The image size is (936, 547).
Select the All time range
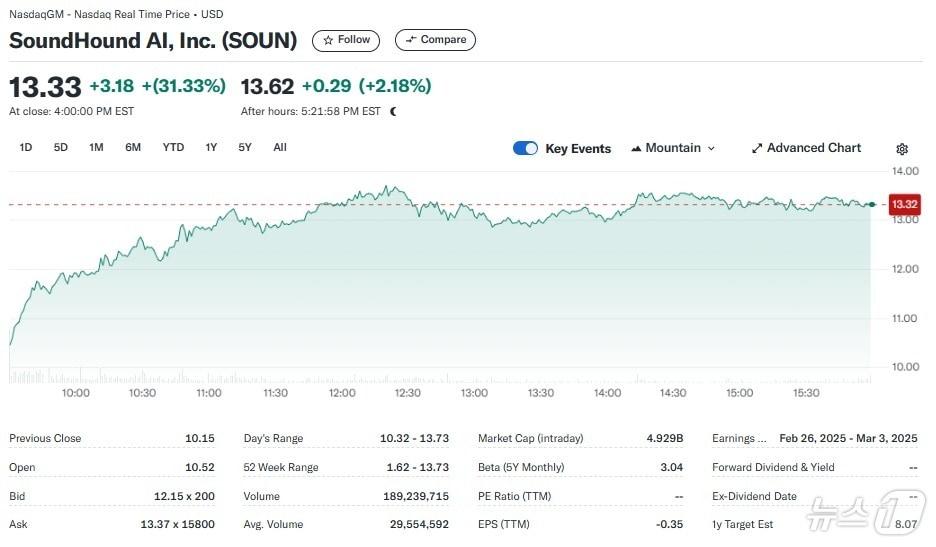click(280, 147)
